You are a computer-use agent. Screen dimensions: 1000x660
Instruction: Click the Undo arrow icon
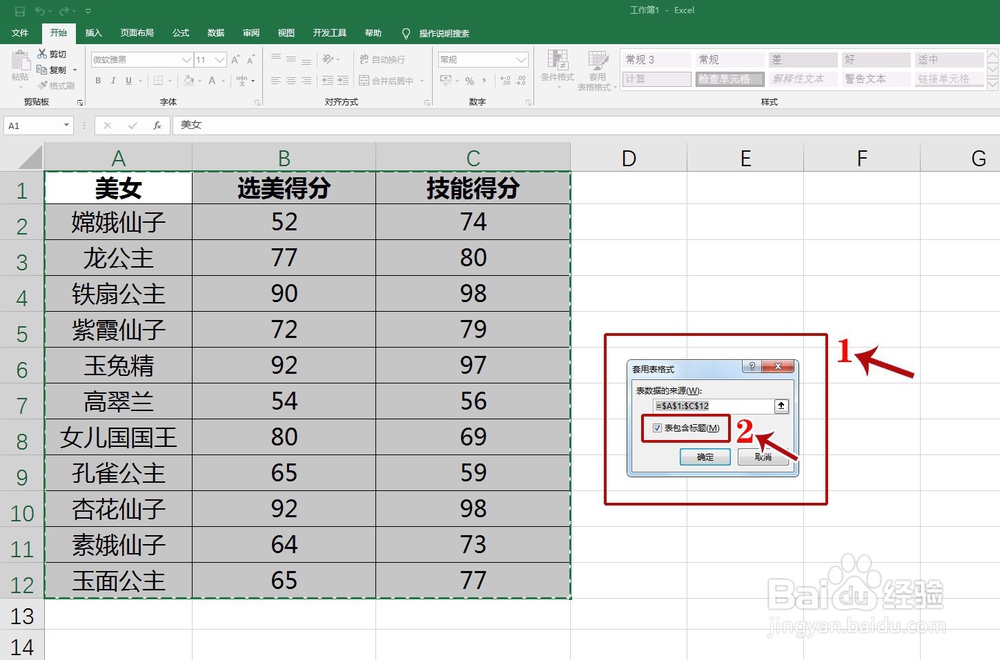coord(40,11)
